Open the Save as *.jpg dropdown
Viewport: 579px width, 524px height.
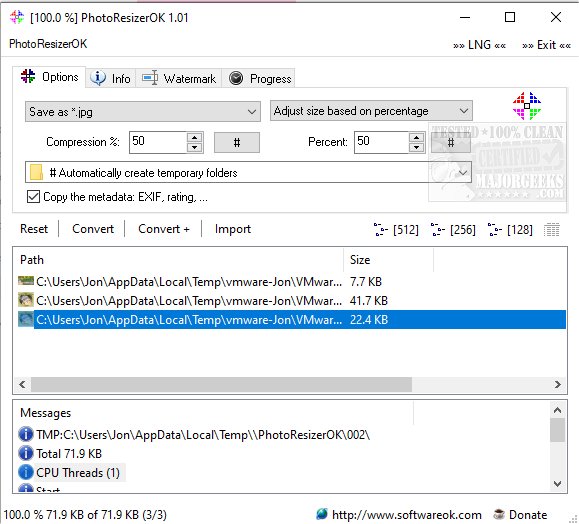point(143,112)
